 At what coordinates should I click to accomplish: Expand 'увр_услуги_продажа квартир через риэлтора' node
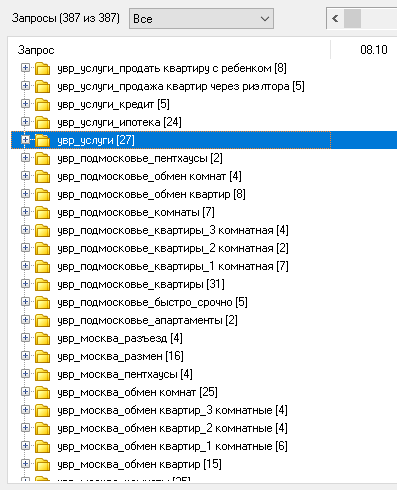25,86
